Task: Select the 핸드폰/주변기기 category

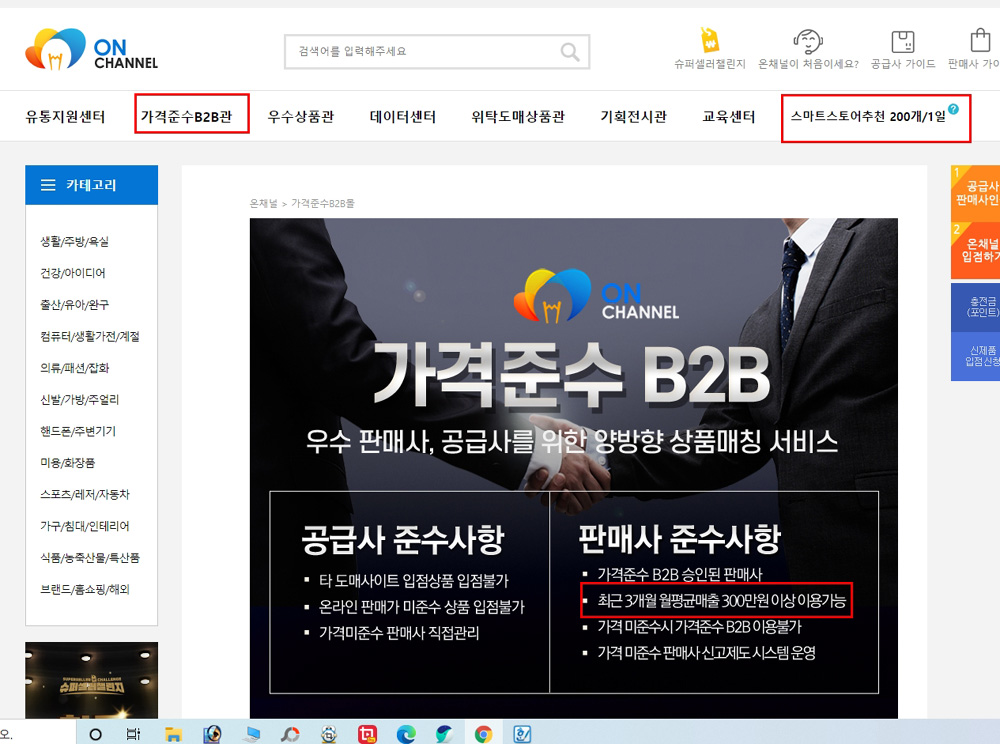Action: pos(78,431)
